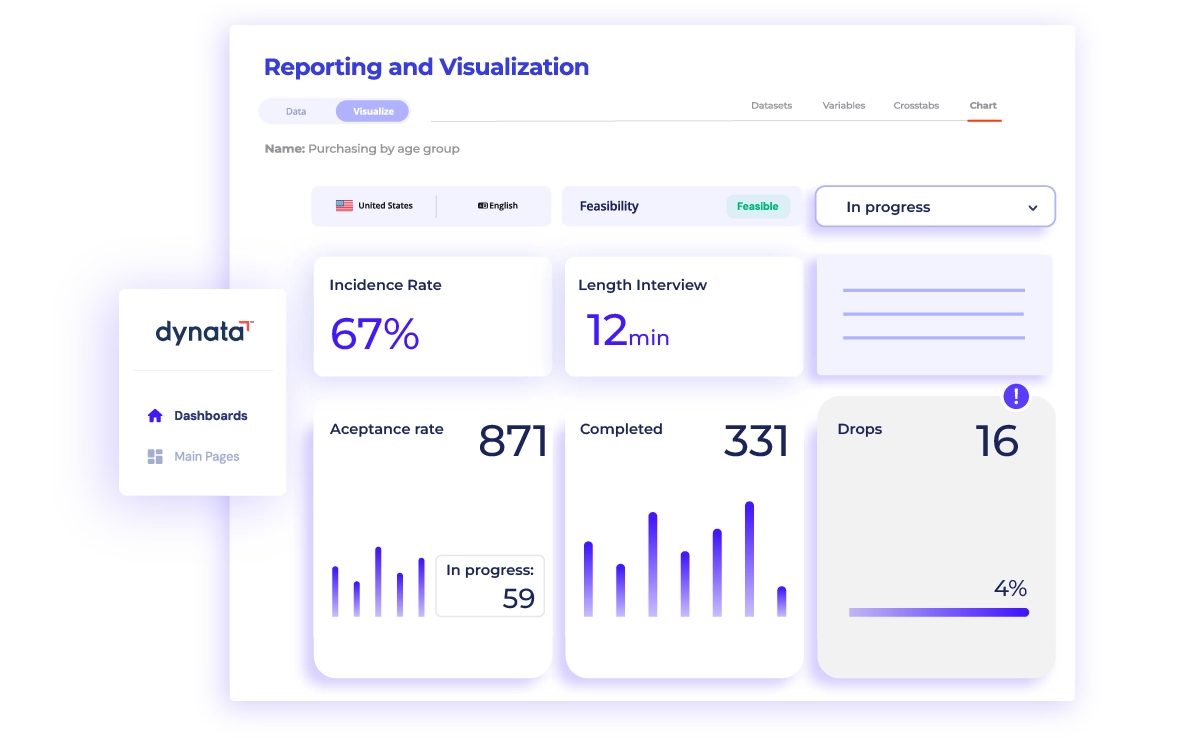Click the United States flag icon
The image size is (1200, 738).
tap(344, 206)
